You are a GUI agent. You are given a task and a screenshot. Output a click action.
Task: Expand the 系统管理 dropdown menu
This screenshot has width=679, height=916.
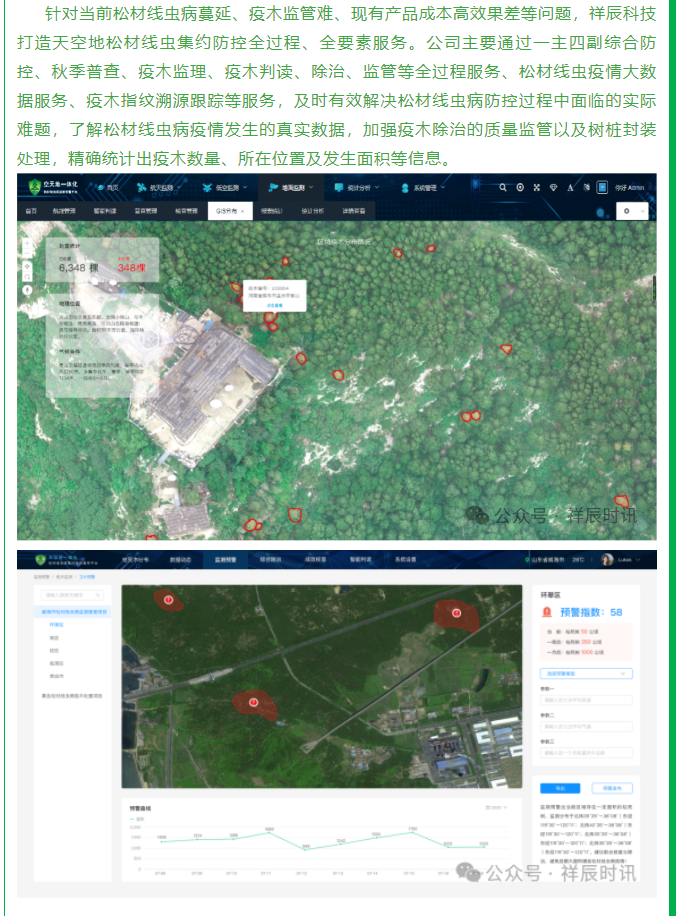tap(425, 187)
